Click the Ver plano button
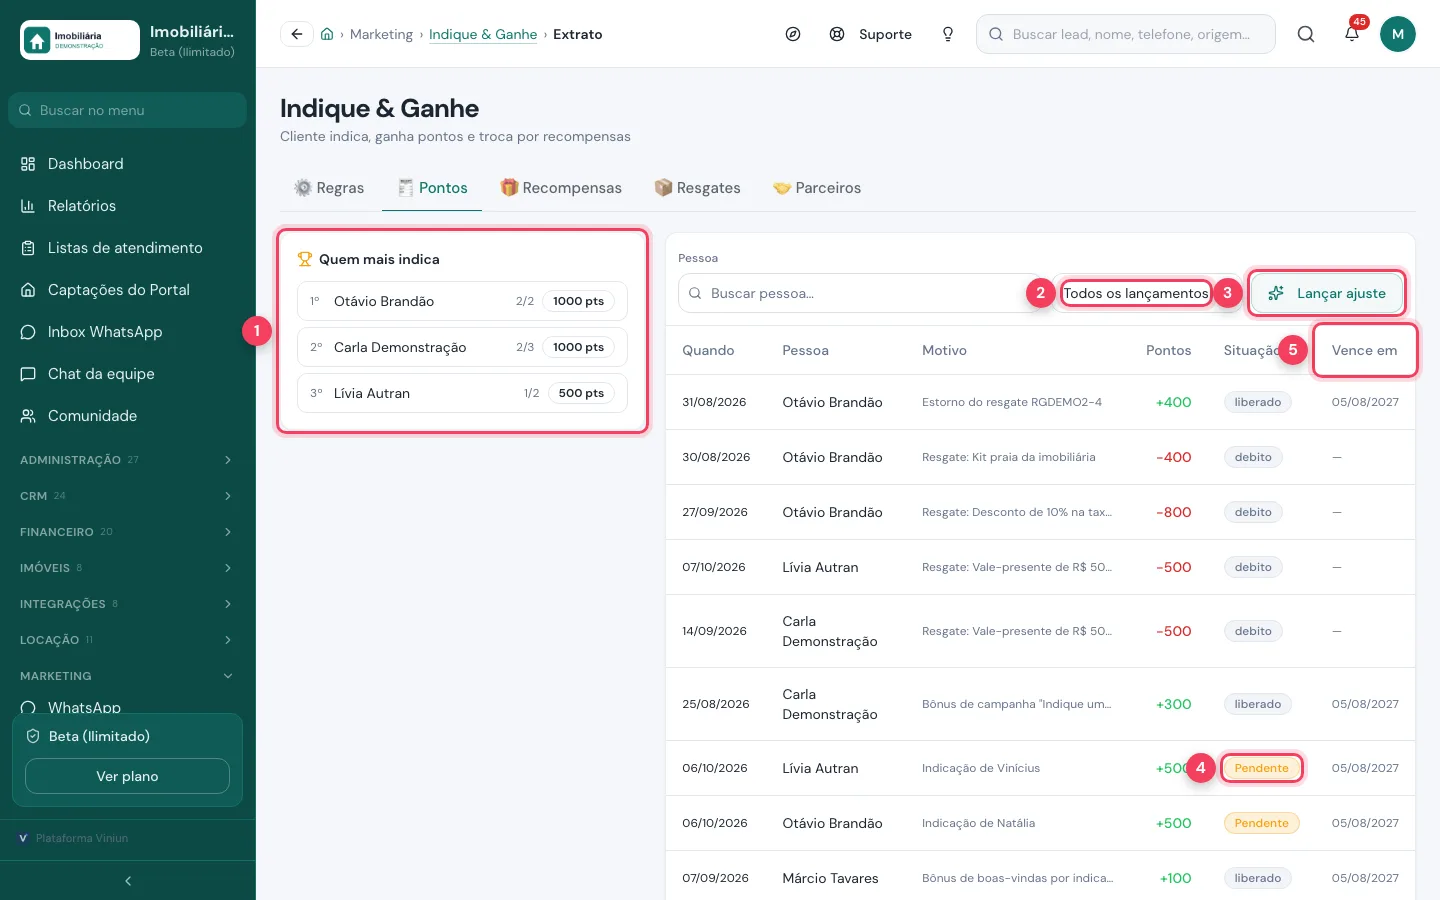Viewport: 1440px width, 900px height. coord(127,776)
